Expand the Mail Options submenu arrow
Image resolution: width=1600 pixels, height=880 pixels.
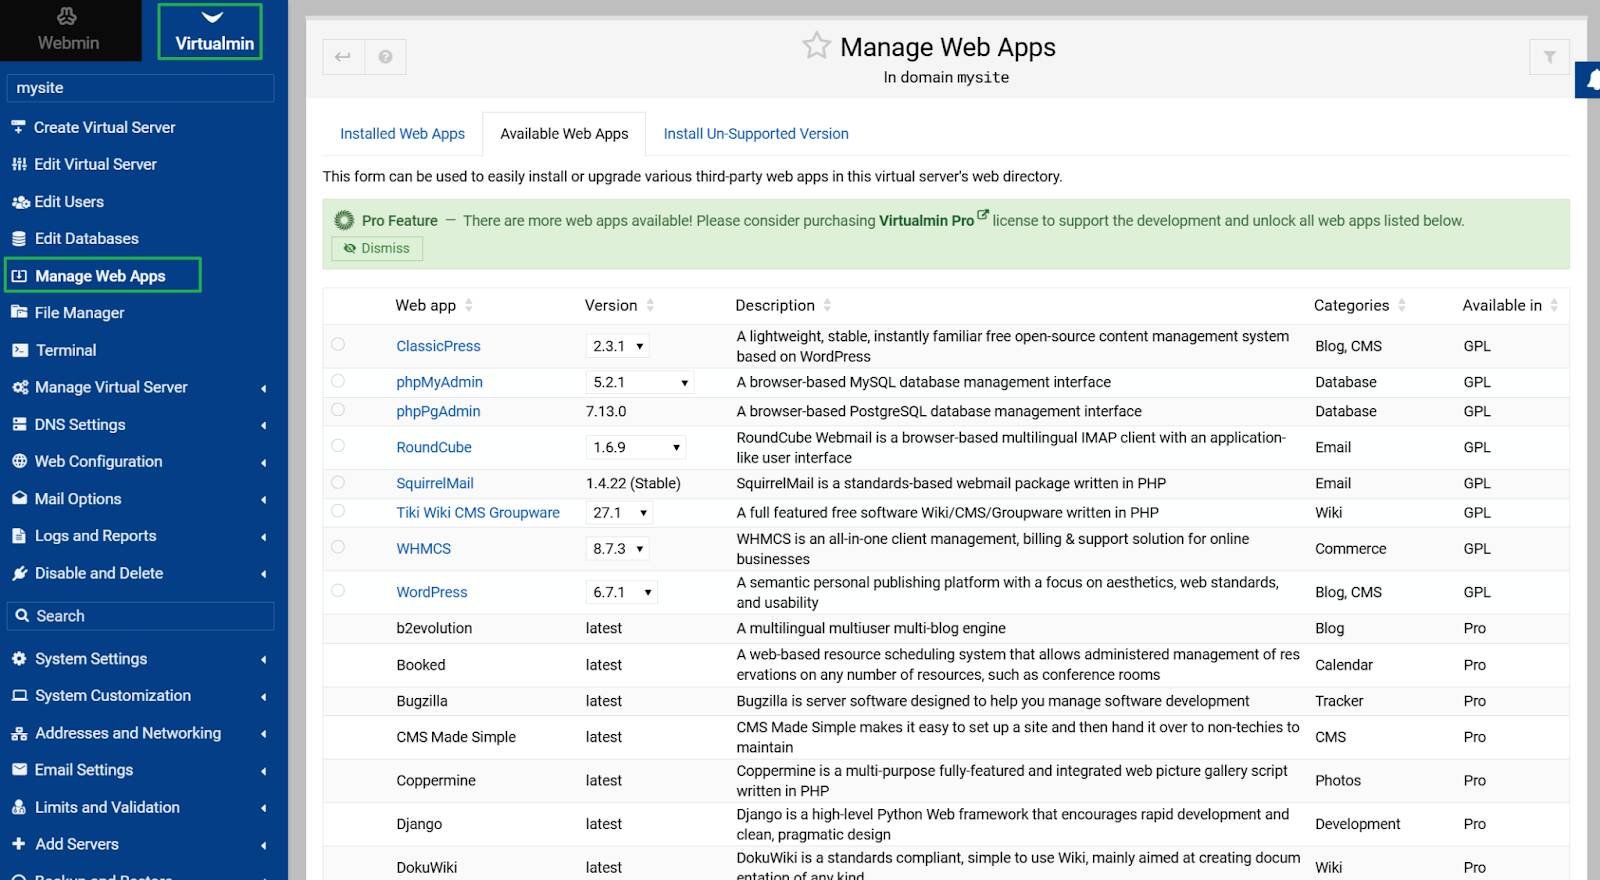pos(264,499)
